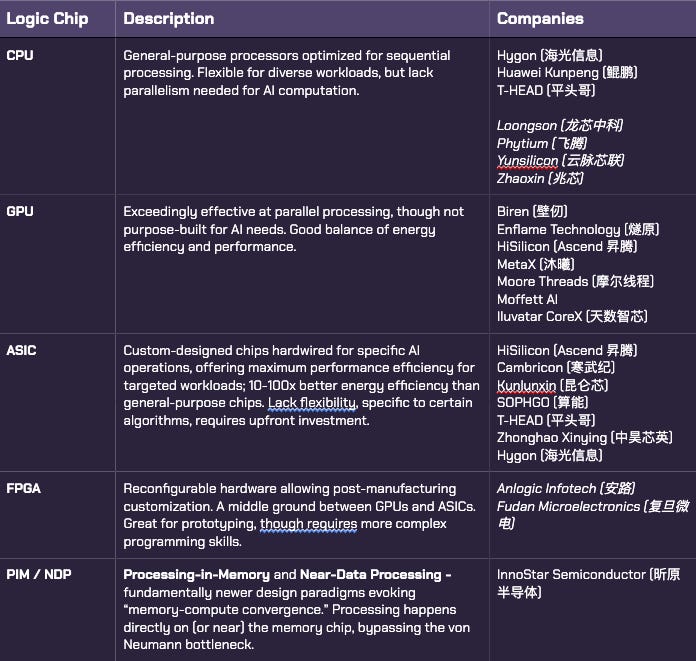Click the 'Companies' column header
The height and width of the screenshot is (661, 696).
(540, 19)
